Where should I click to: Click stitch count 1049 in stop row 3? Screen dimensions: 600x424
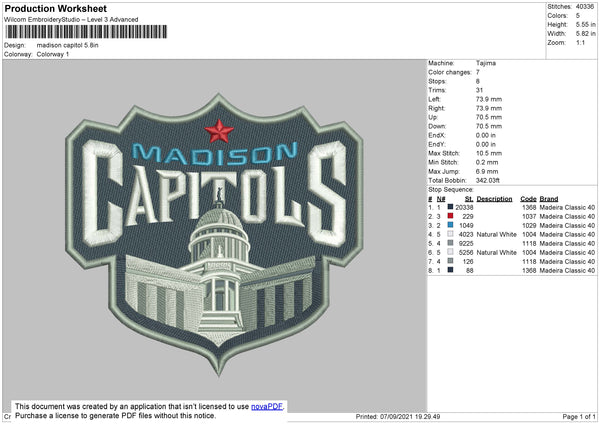[466, 225]
